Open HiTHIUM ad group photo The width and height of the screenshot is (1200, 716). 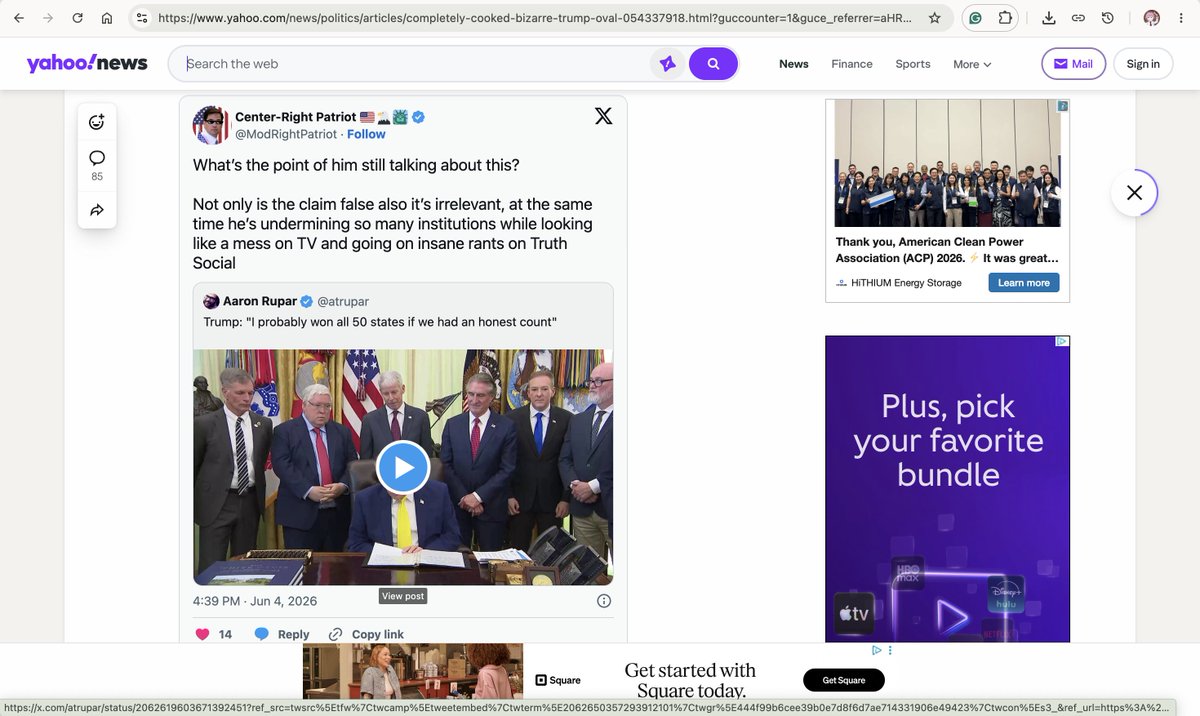click(947, 163)
